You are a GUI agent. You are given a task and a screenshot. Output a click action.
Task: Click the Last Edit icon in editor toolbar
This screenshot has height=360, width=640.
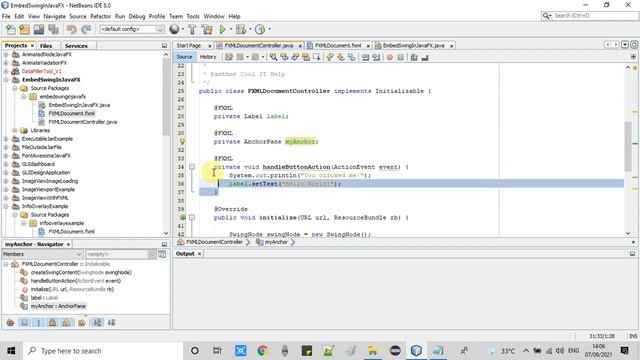pyautogui.click(x=229, y=57)
